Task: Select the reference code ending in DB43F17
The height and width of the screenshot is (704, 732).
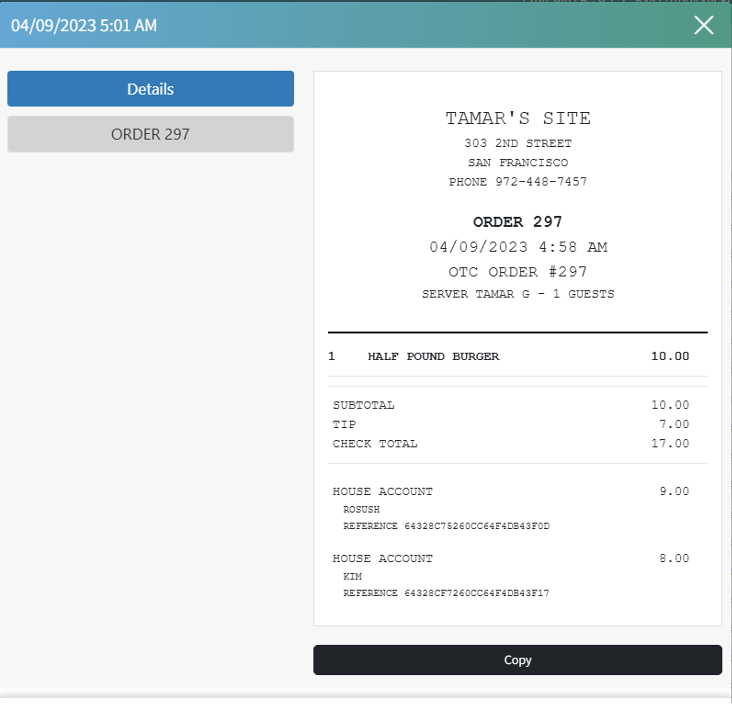Action: click(446, 593)
